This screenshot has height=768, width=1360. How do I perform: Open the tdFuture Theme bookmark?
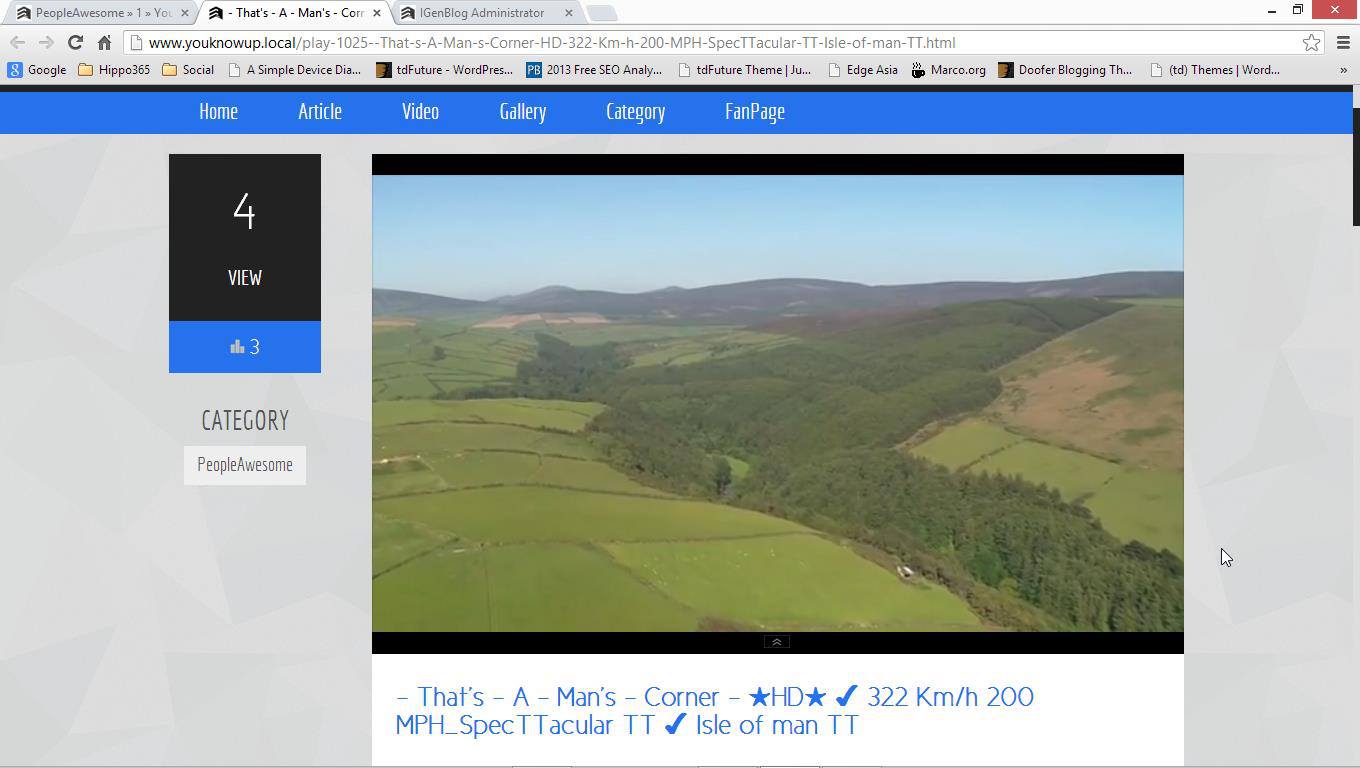745,70
